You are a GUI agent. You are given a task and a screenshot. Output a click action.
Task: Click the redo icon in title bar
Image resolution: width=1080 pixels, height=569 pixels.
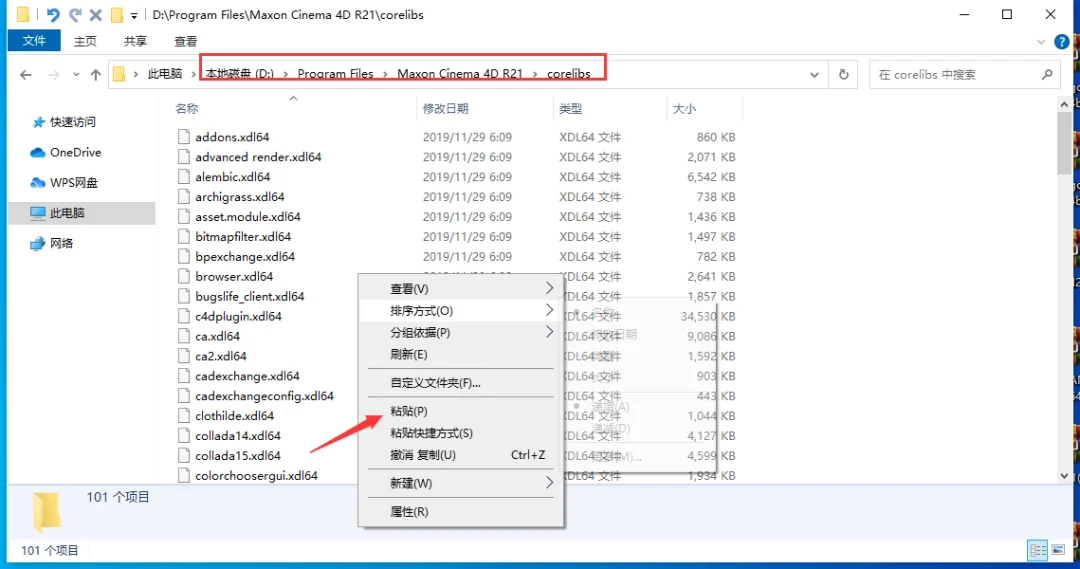pos(75,14)
